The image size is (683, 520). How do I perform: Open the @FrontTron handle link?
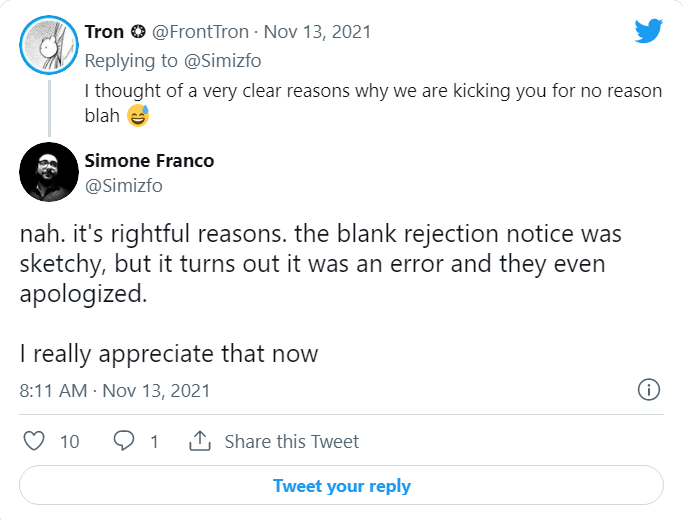tap(200, 32)
